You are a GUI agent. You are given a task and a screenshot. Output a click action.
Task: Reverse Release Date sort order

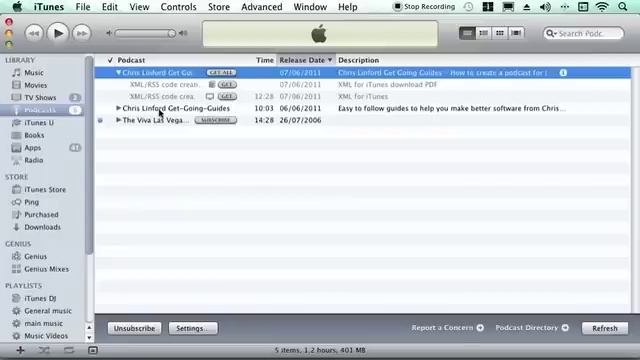pos(306,60)
